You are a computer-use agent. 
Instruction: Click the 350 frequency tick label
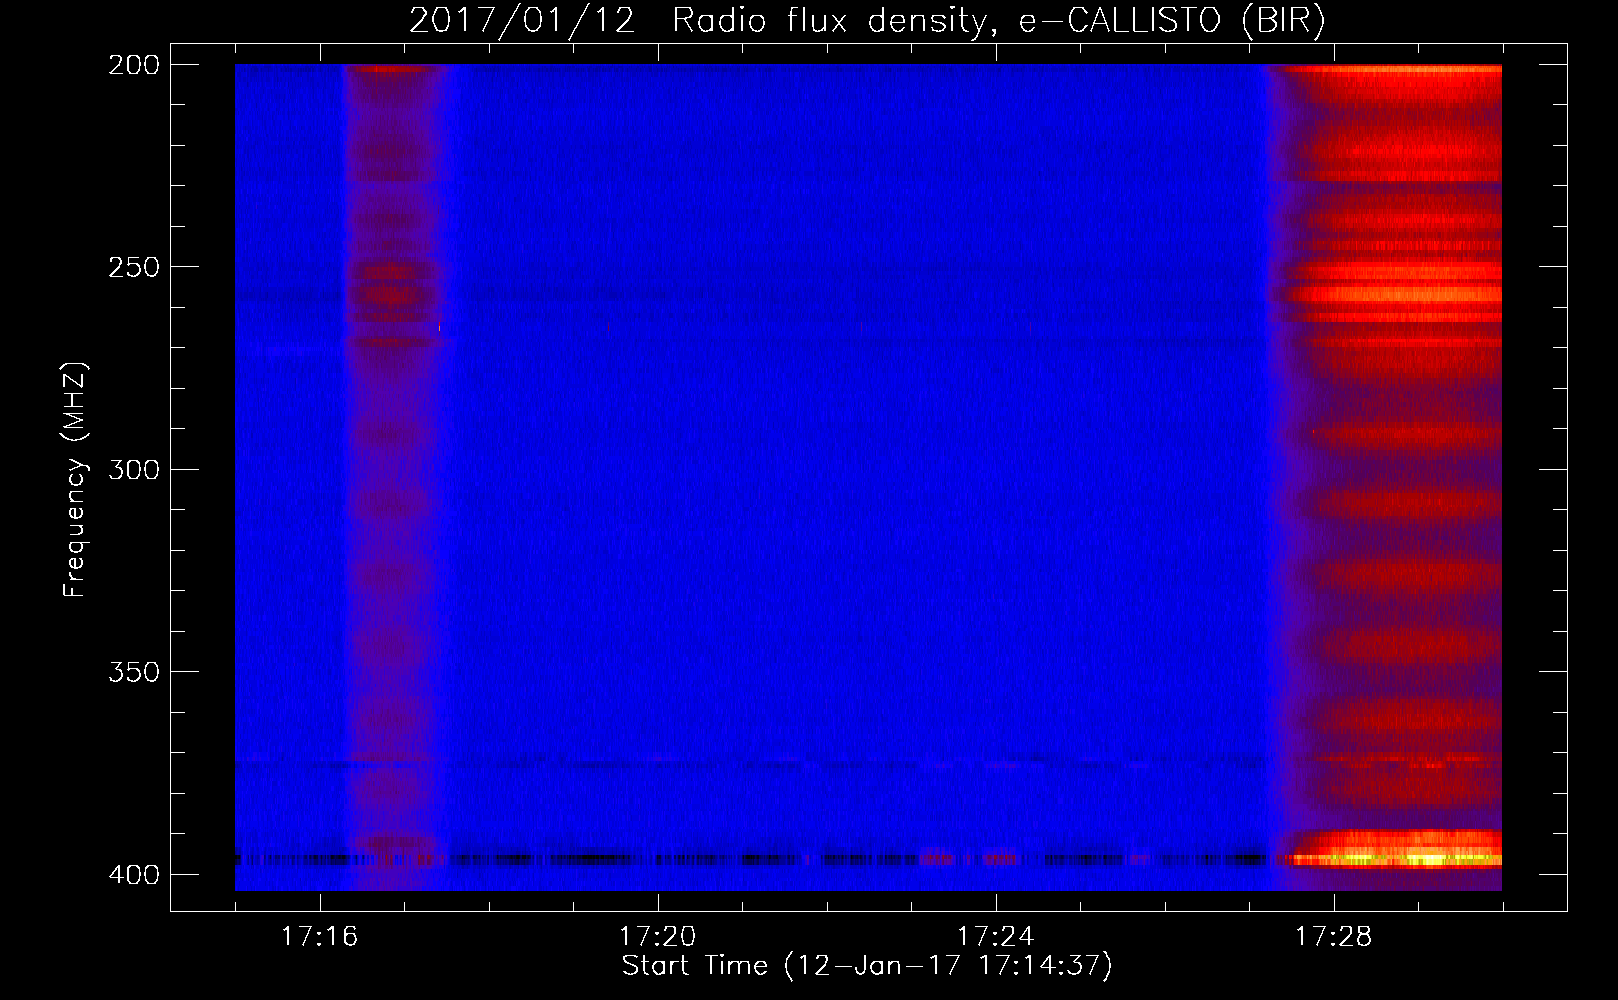coord(133,671)
